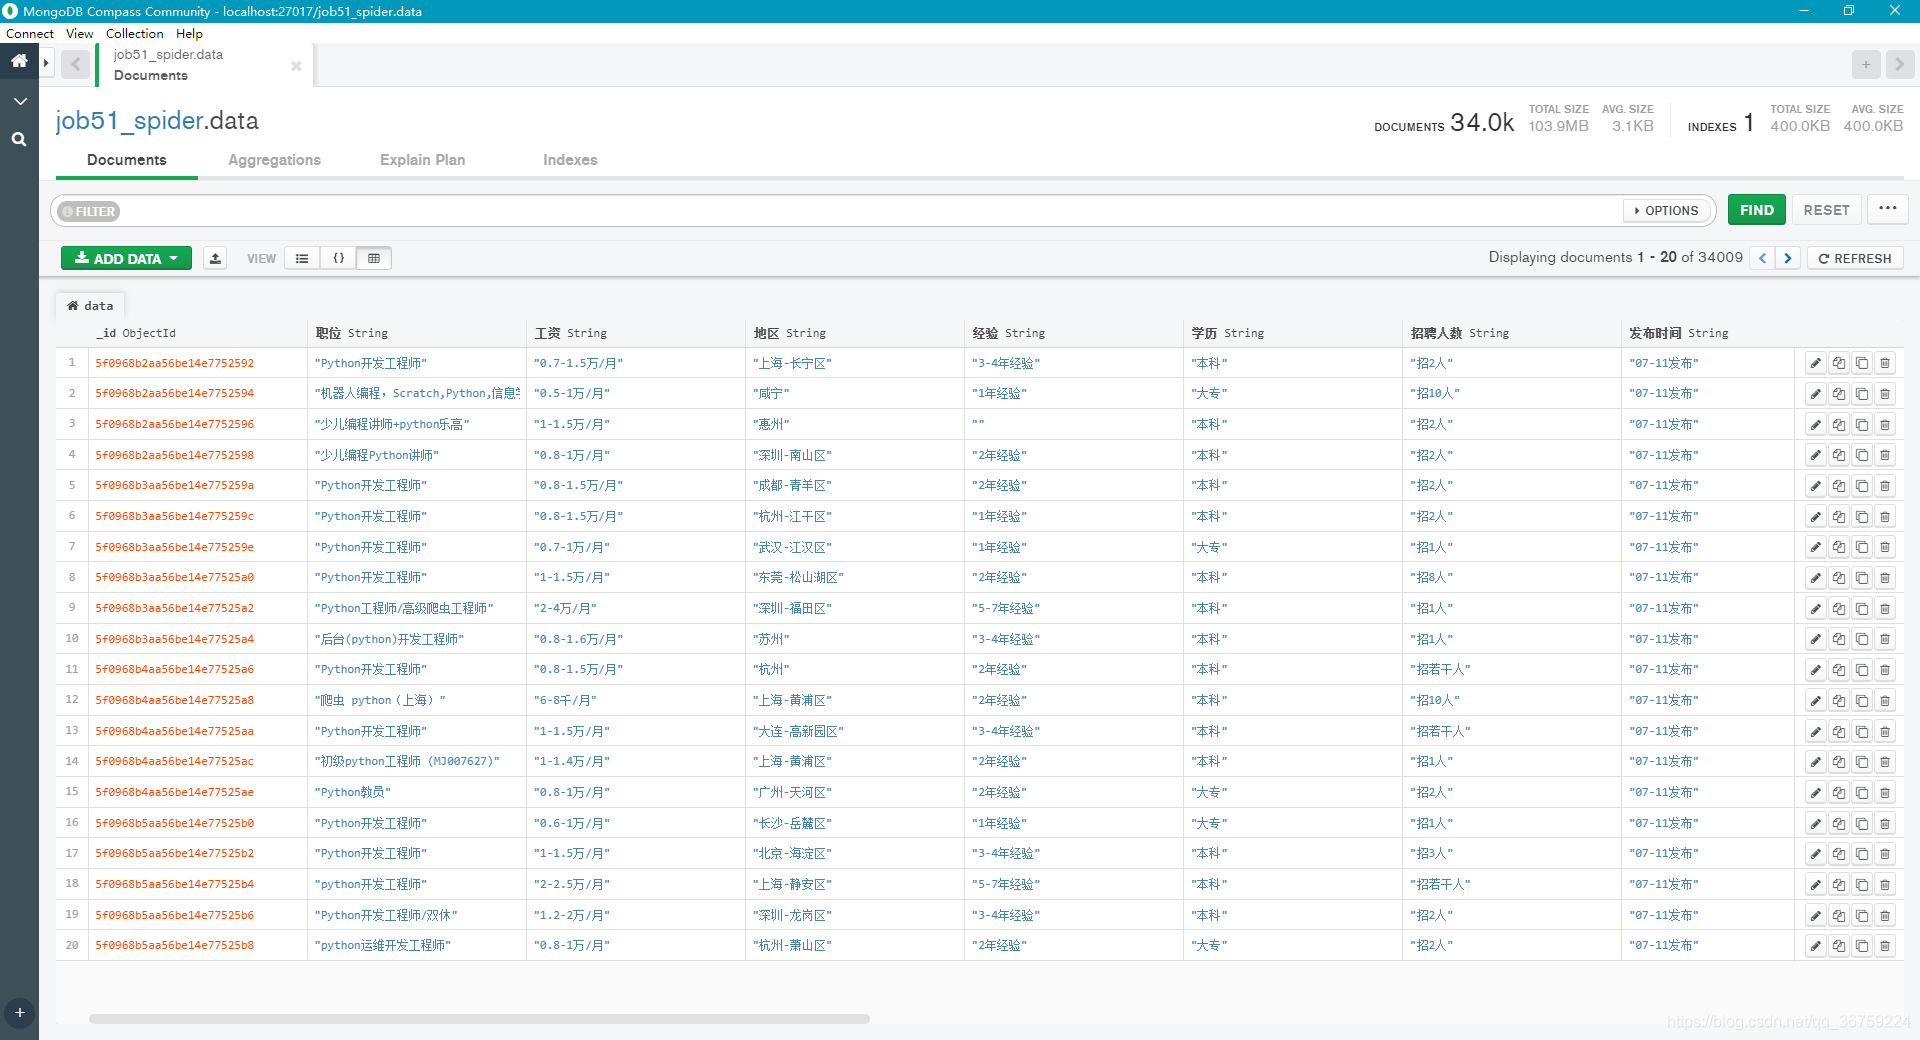Screen dimensions: 1920x1040
Task: Clone document row 20
Action: click(x=1862, y=945)
